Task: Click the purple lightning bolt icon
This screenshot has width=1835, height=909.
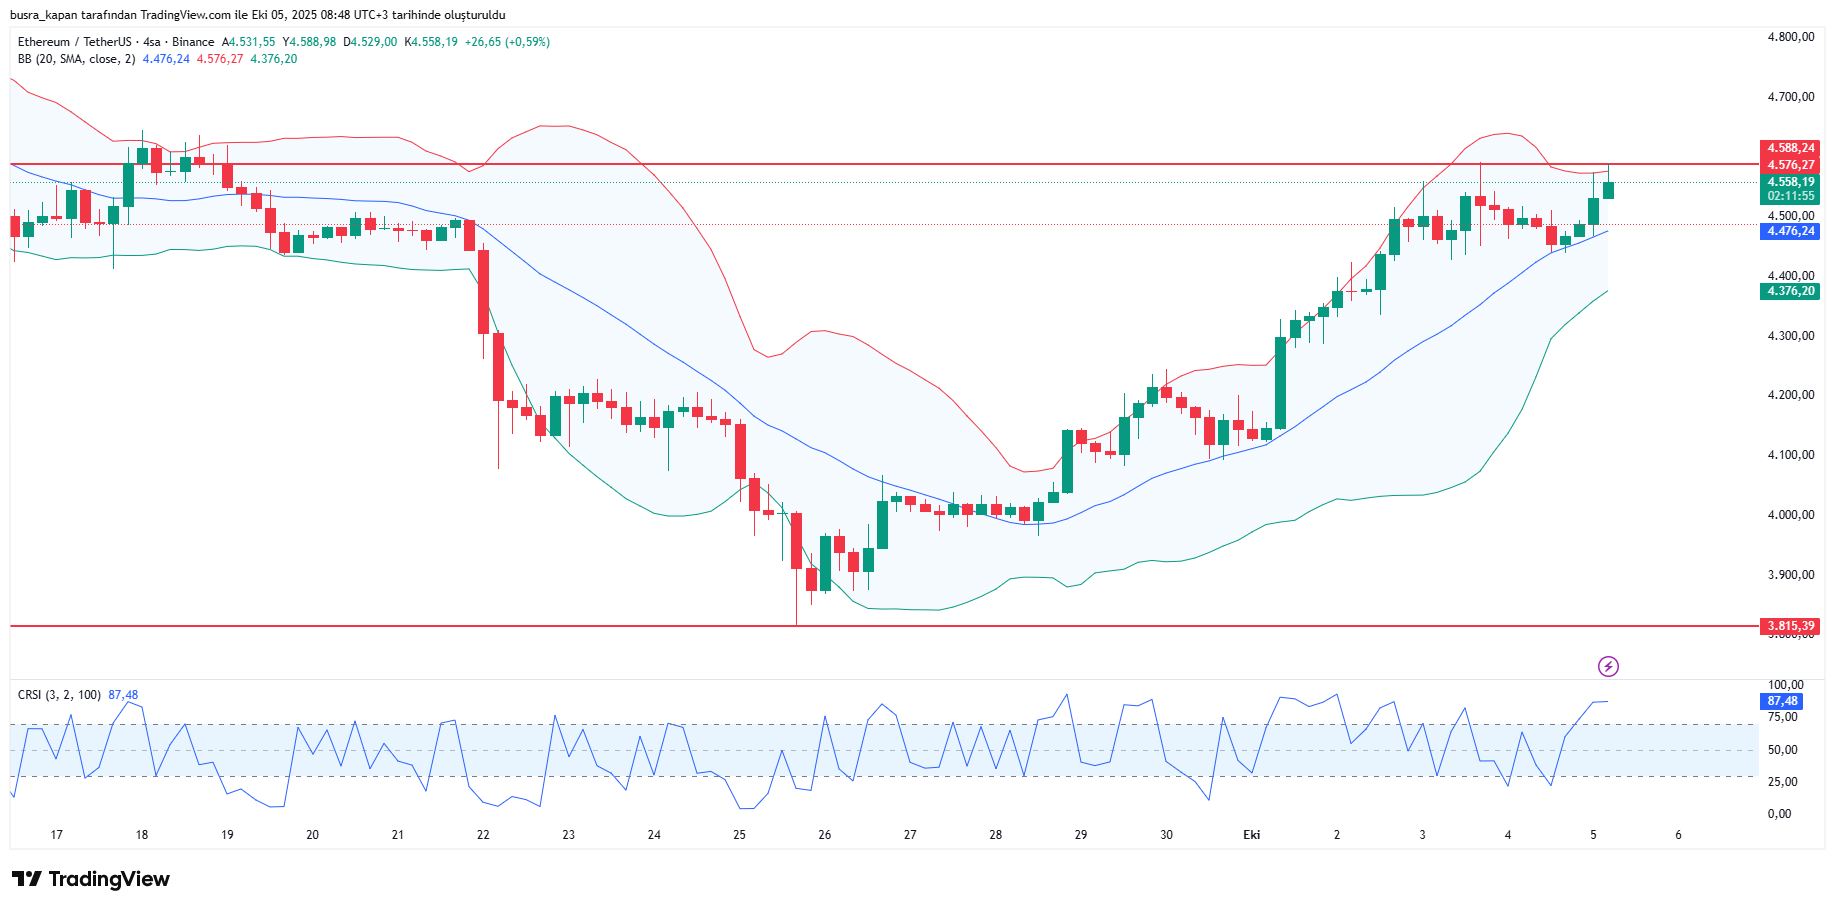Action: 1608,666
